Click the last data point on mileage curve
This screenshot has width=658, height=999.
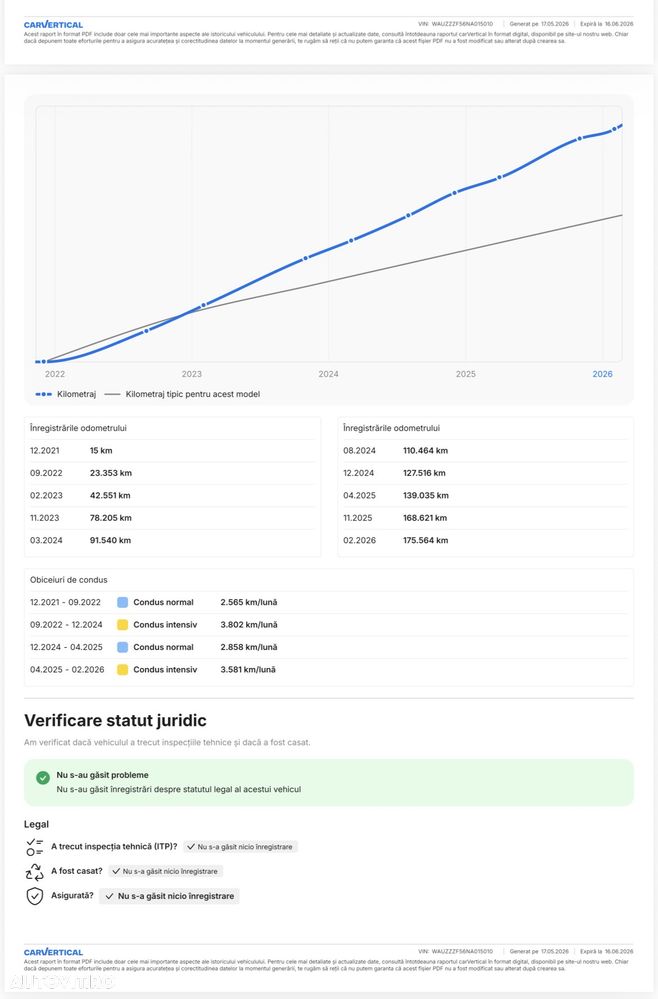(615, 129)
